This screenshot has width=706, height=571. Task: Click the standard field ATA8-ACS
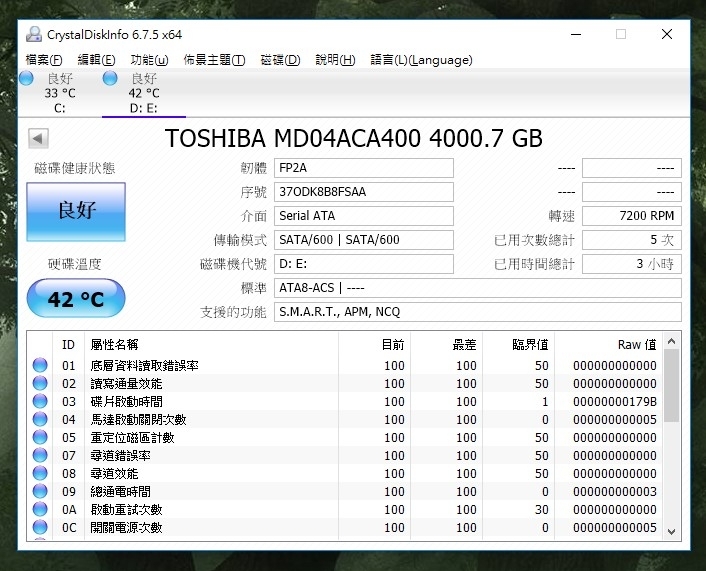click(x=478, y=288)
